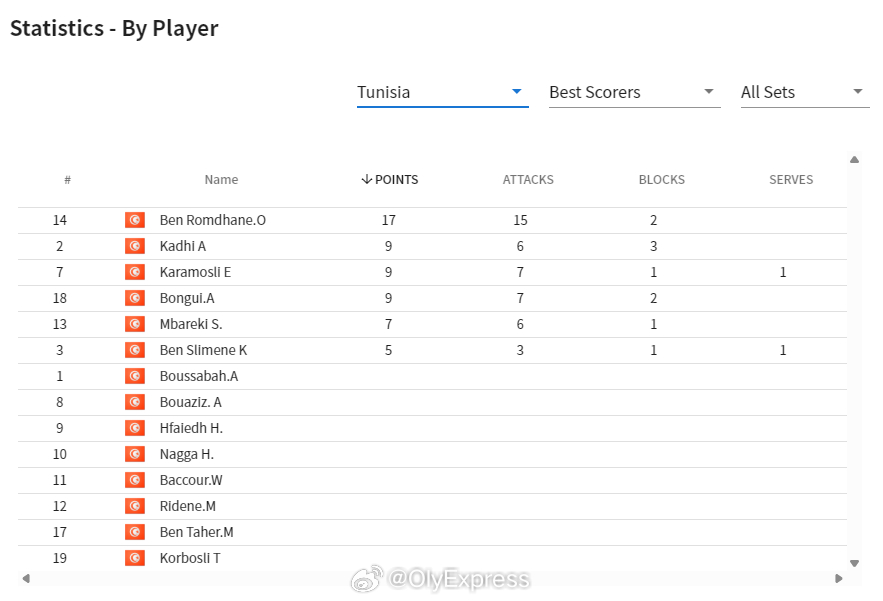The width and height of the screenshot is (883, 601).
Task: Click the Name column header
Action: coord(221,180)
